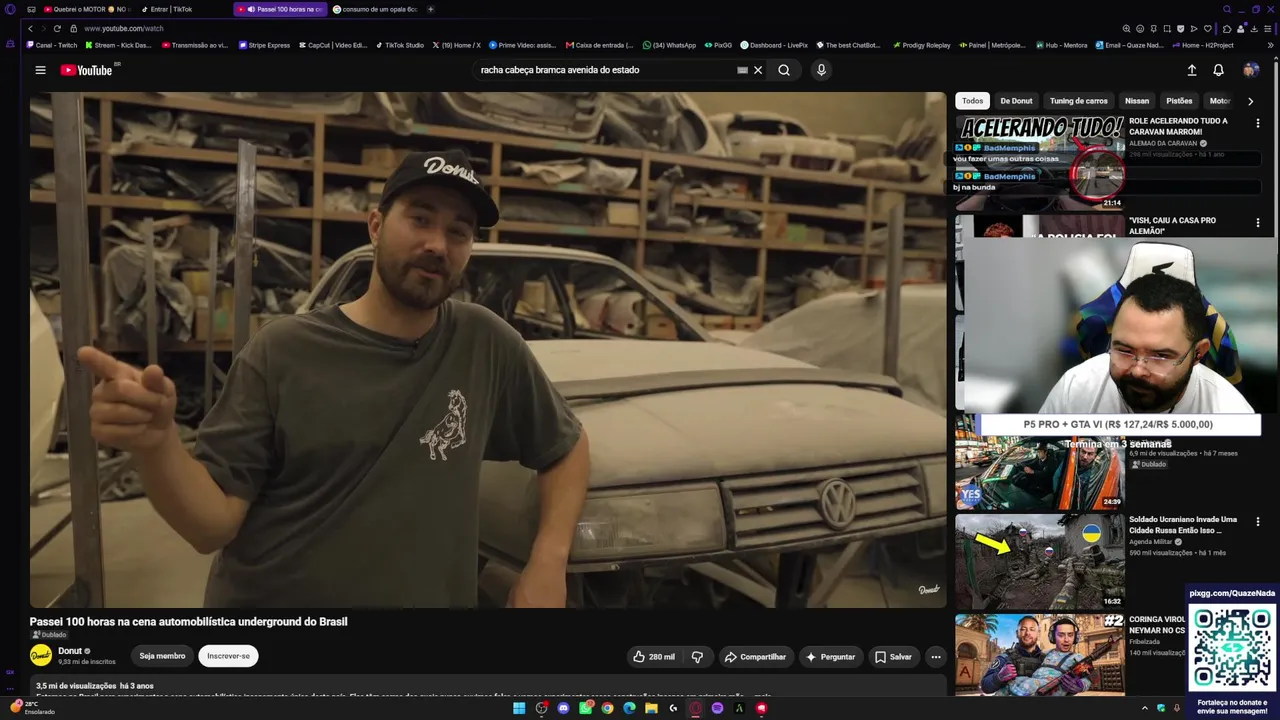Go forward in browser history
This screenshot has width=1280, height=720.
[43, 28]
